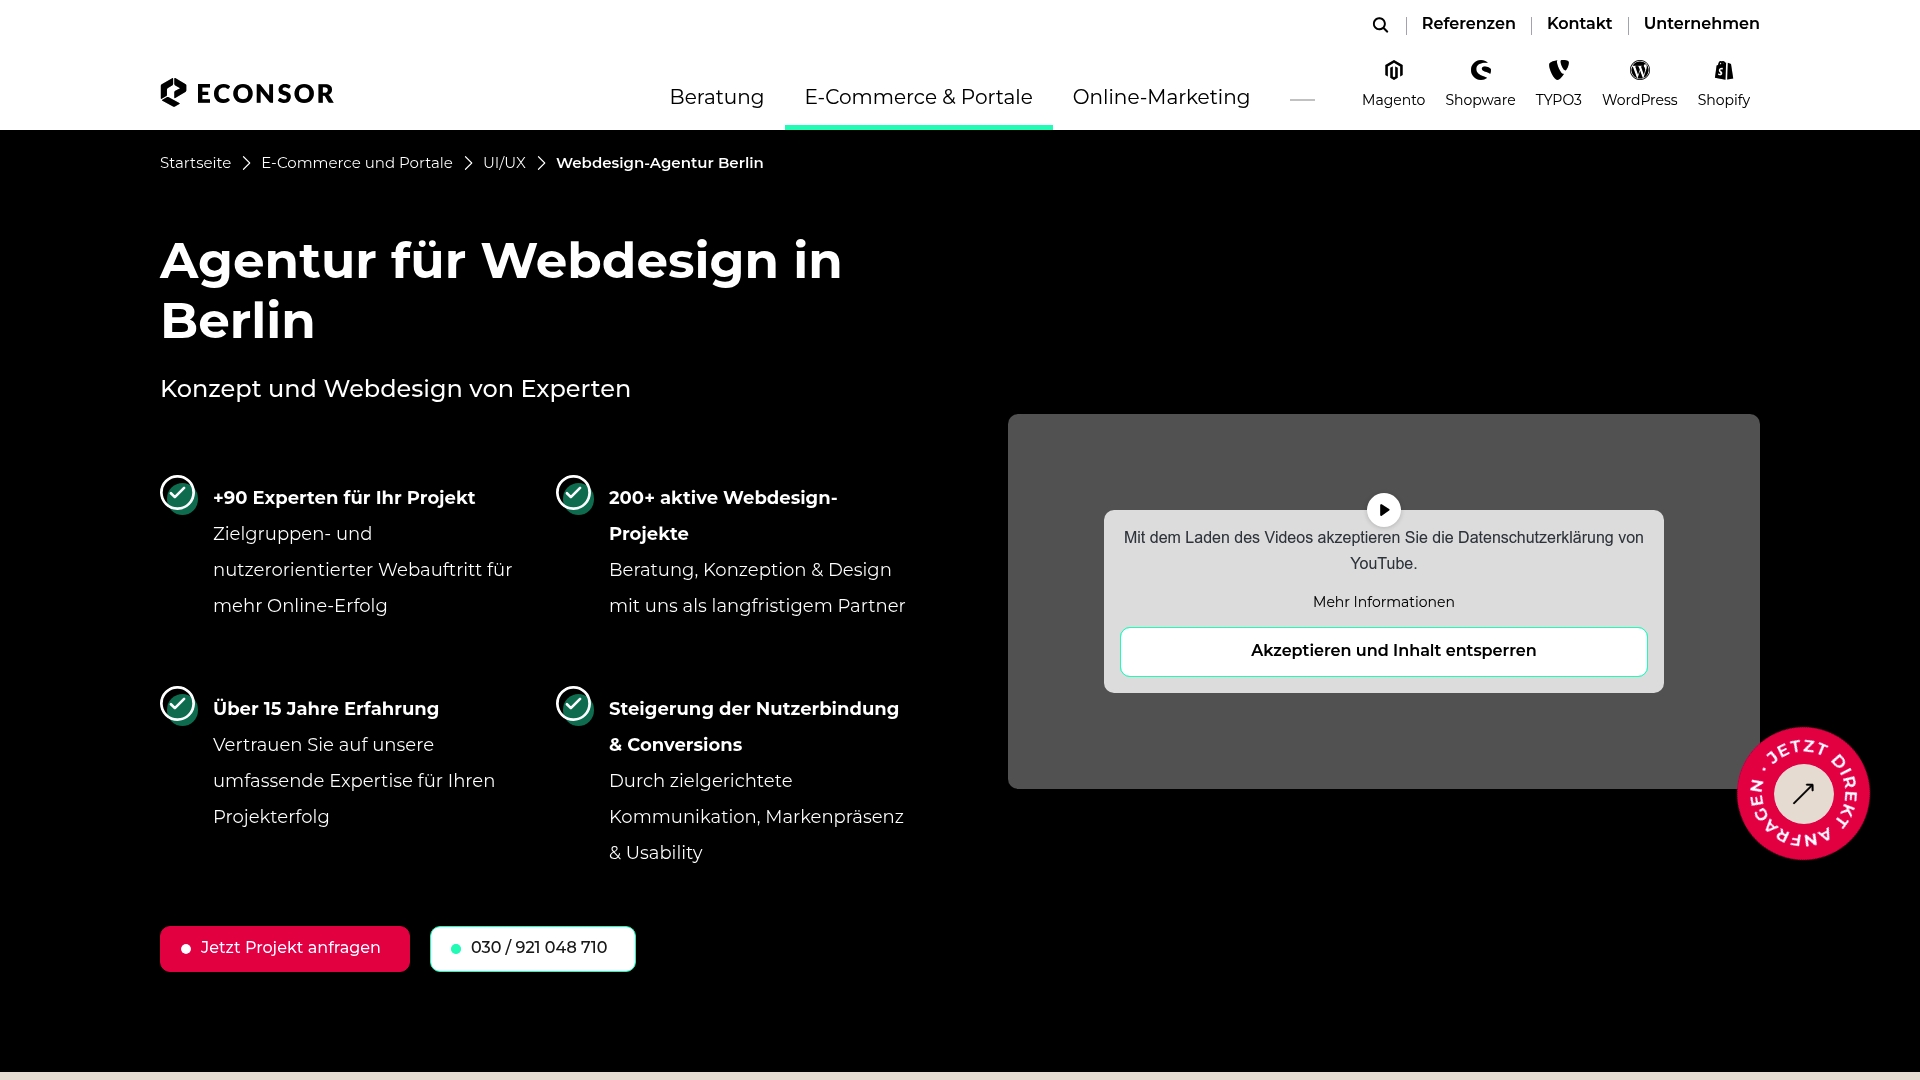Click the checkmark next to 'Über 15 Jahre Erfahrung'
The height and width of the screenshot is (1080, 1920).
click(x=177, y=704)
